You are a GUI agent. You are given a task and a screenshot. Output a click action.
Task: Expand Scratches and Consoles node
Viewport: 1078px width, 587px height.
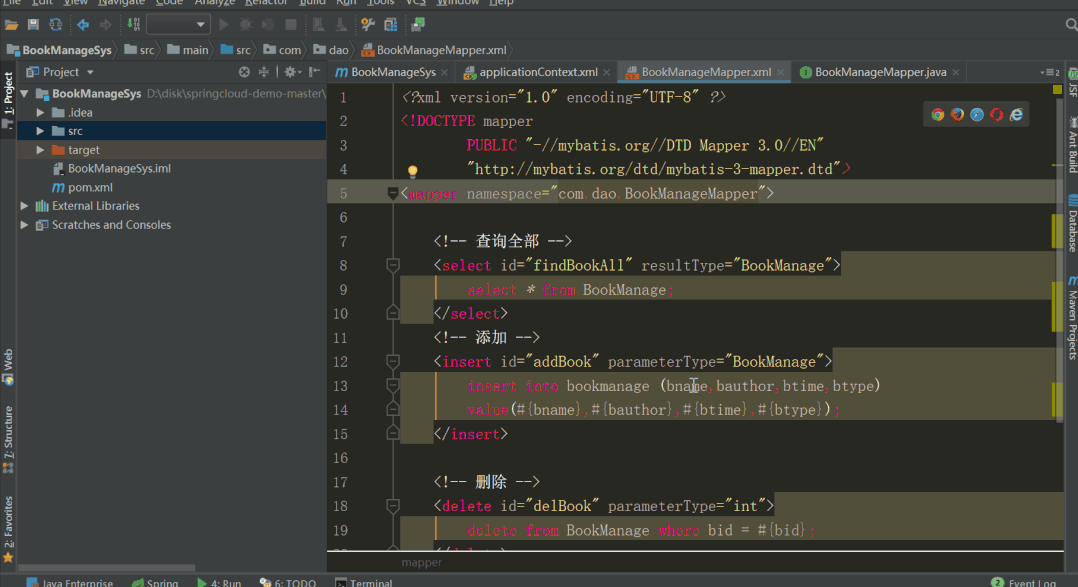(x=25, y=225)
